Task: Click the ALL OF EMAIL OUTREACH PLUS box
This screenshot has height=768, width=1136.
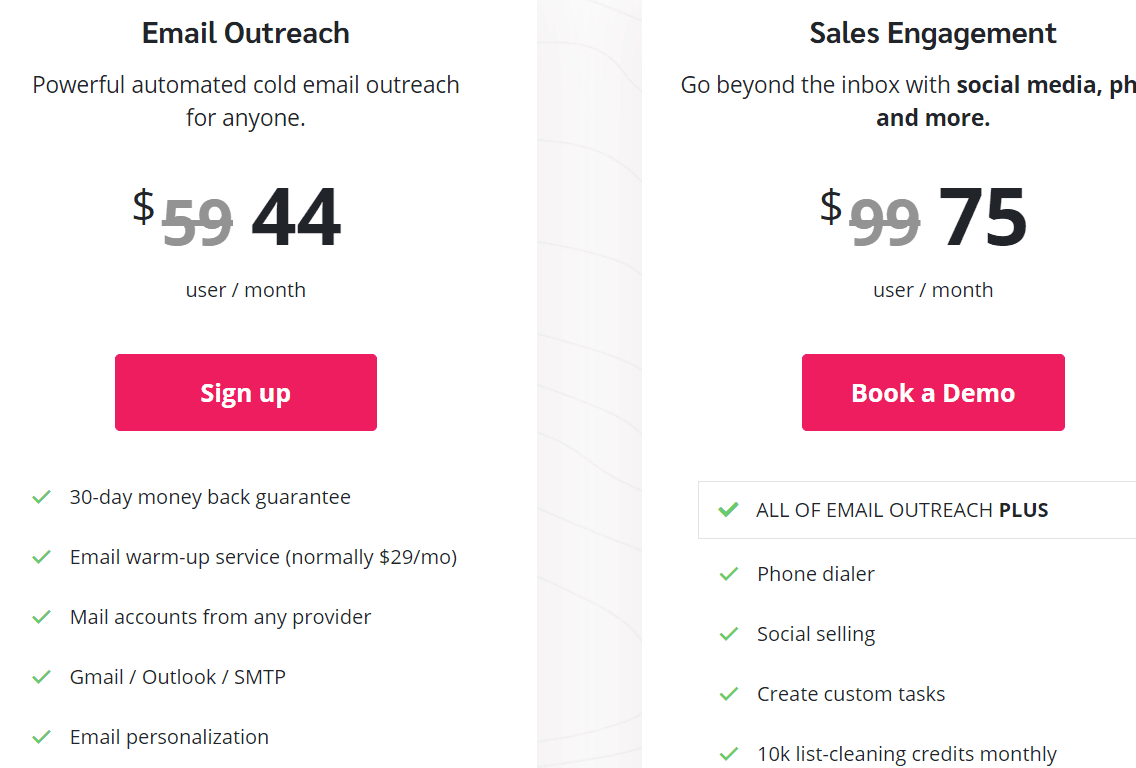Action: point(917,510)
